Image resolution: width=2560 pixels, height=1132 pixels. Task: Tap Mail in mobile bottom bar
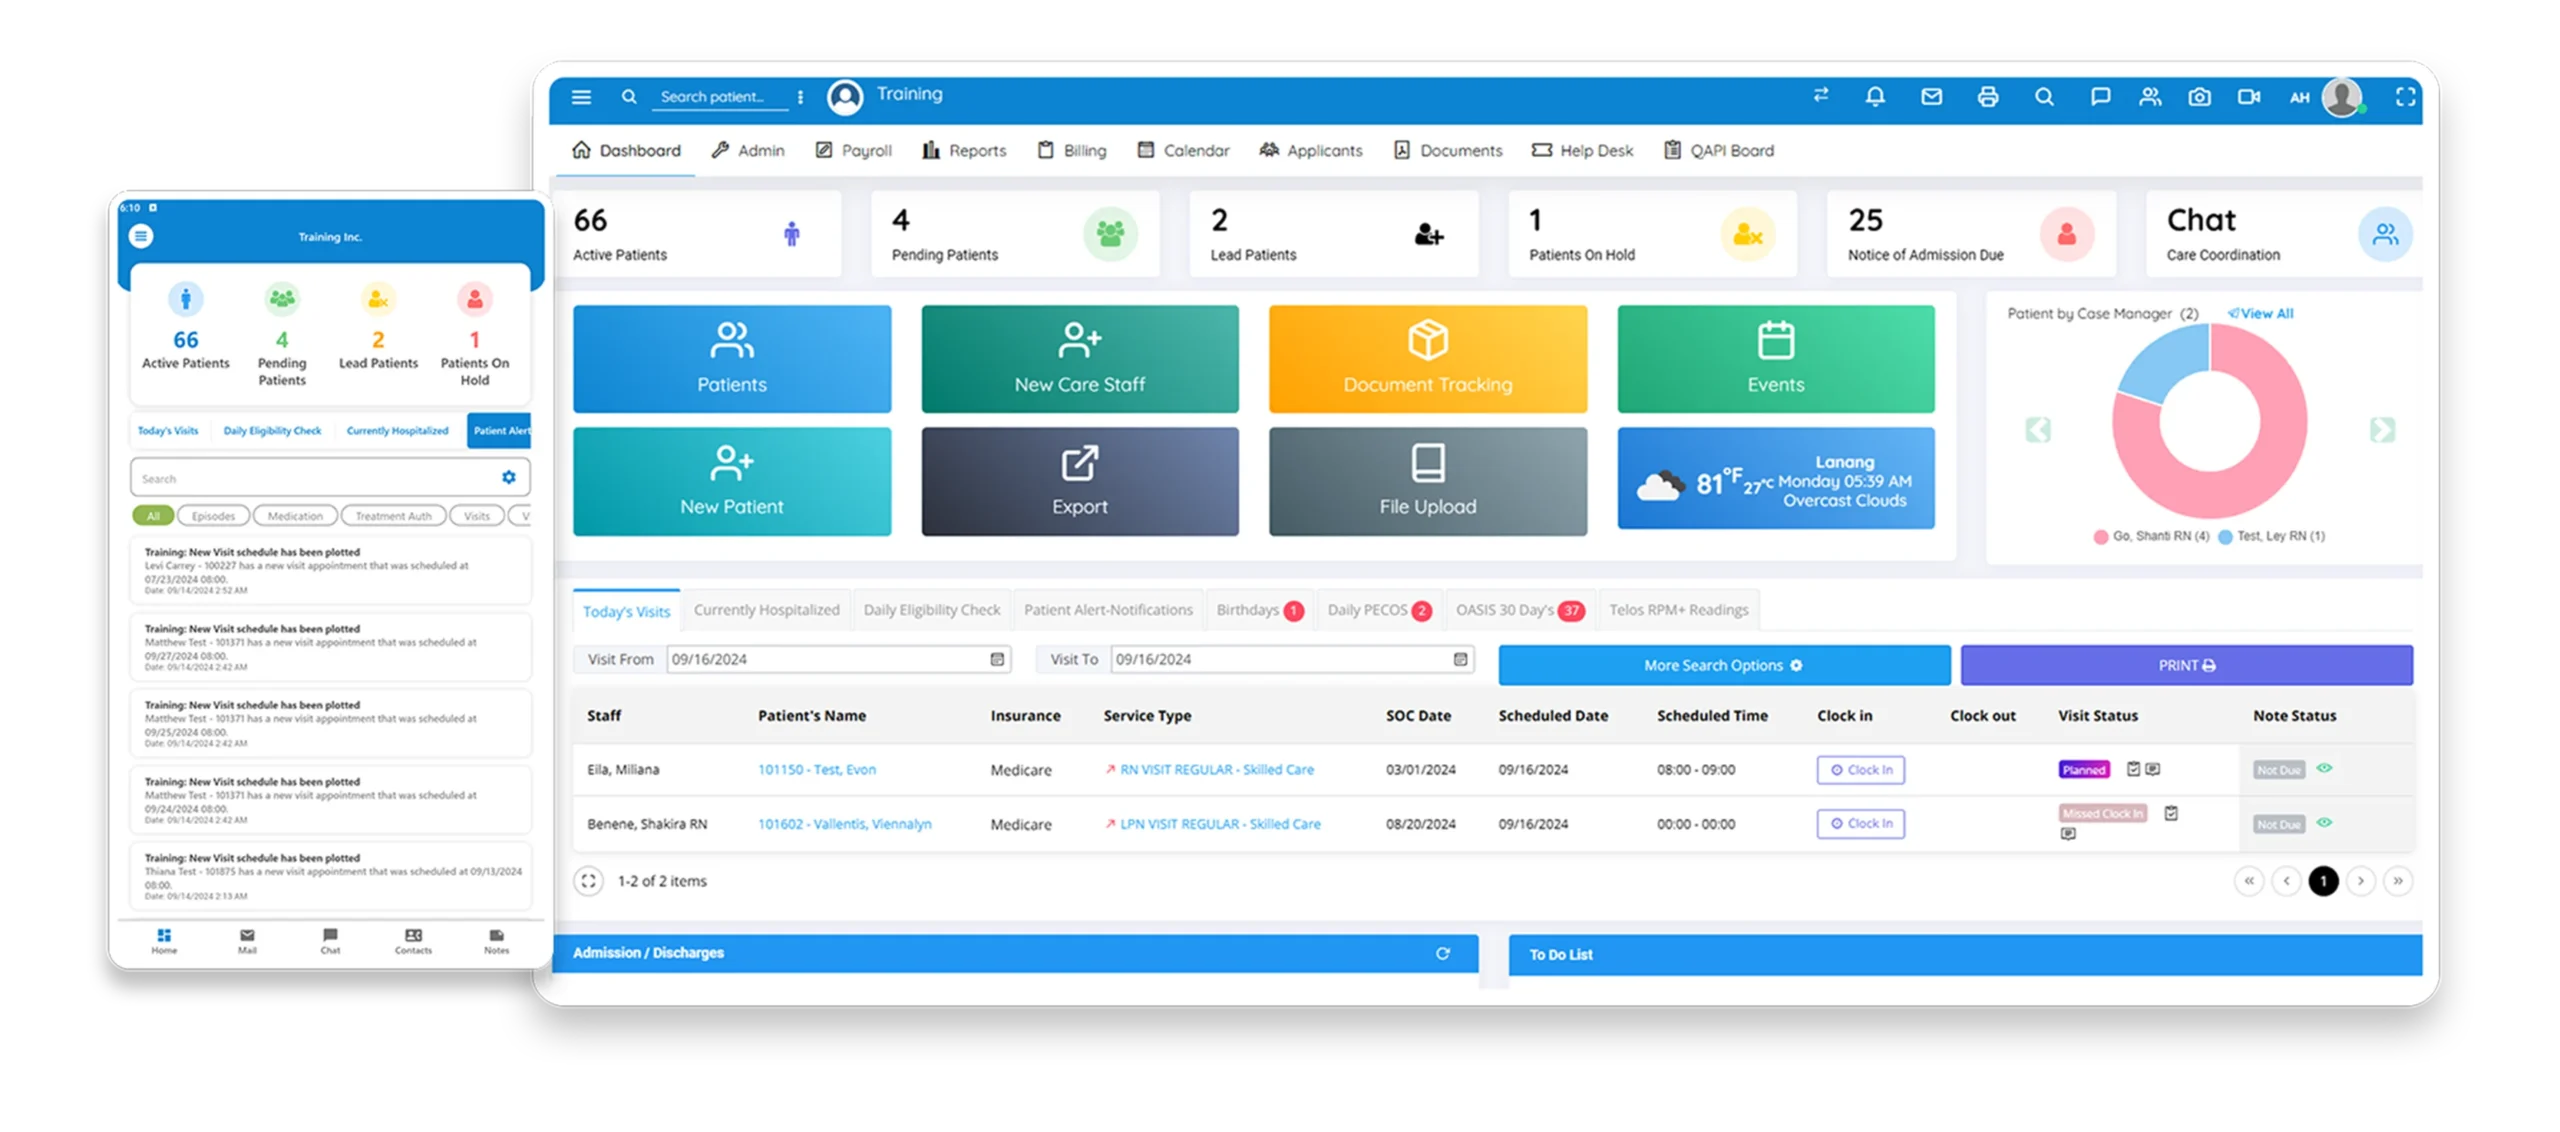(247, 940)
